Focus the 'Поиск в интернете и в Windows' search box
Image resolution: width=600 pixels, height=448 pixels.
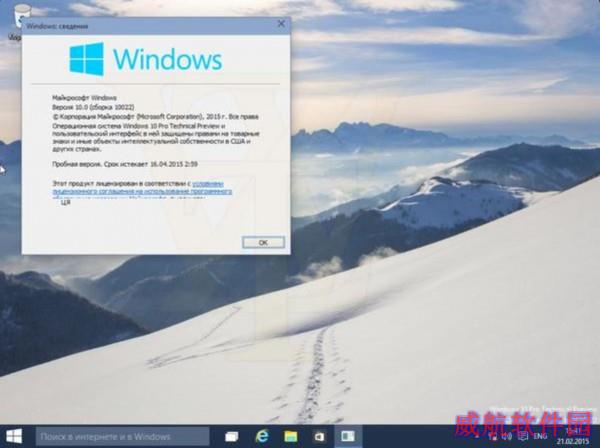[x=122, y=437]
